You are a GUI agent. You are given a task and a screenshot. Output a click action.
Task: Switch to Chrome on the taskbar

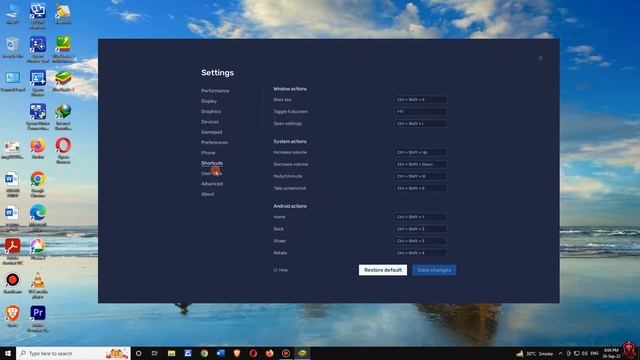pyautogui.click(x=204, y=353)
